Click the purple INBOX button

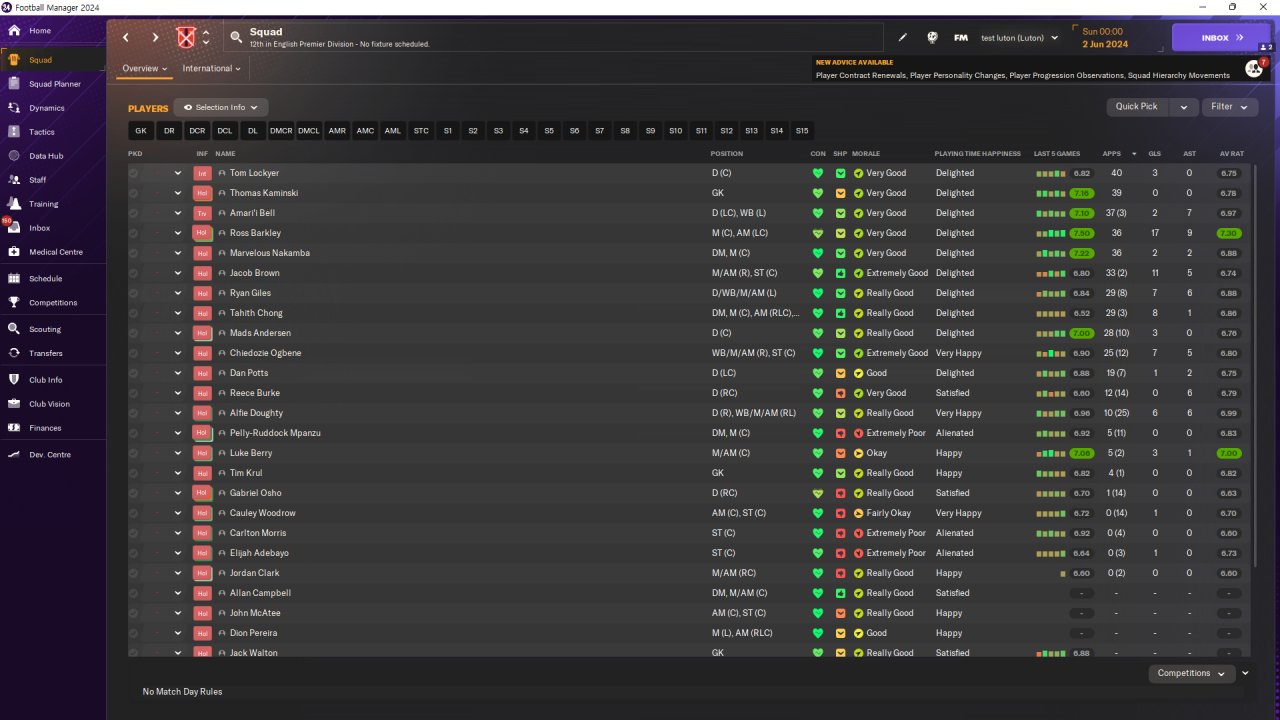pyautogui.click(x=1221, y=38)
